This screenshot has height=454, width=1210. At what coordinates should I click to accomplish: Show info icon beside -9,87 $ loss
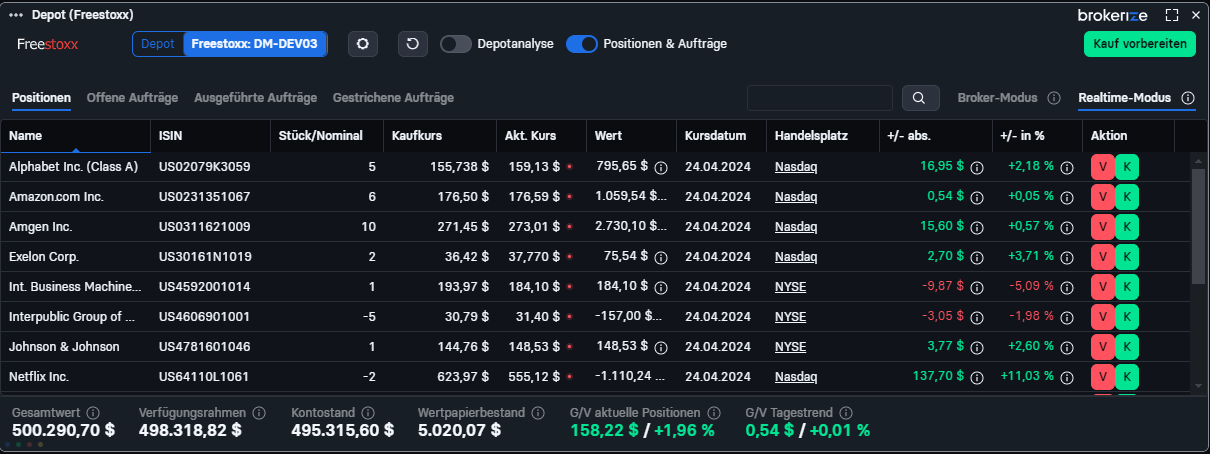pos(978,288)
